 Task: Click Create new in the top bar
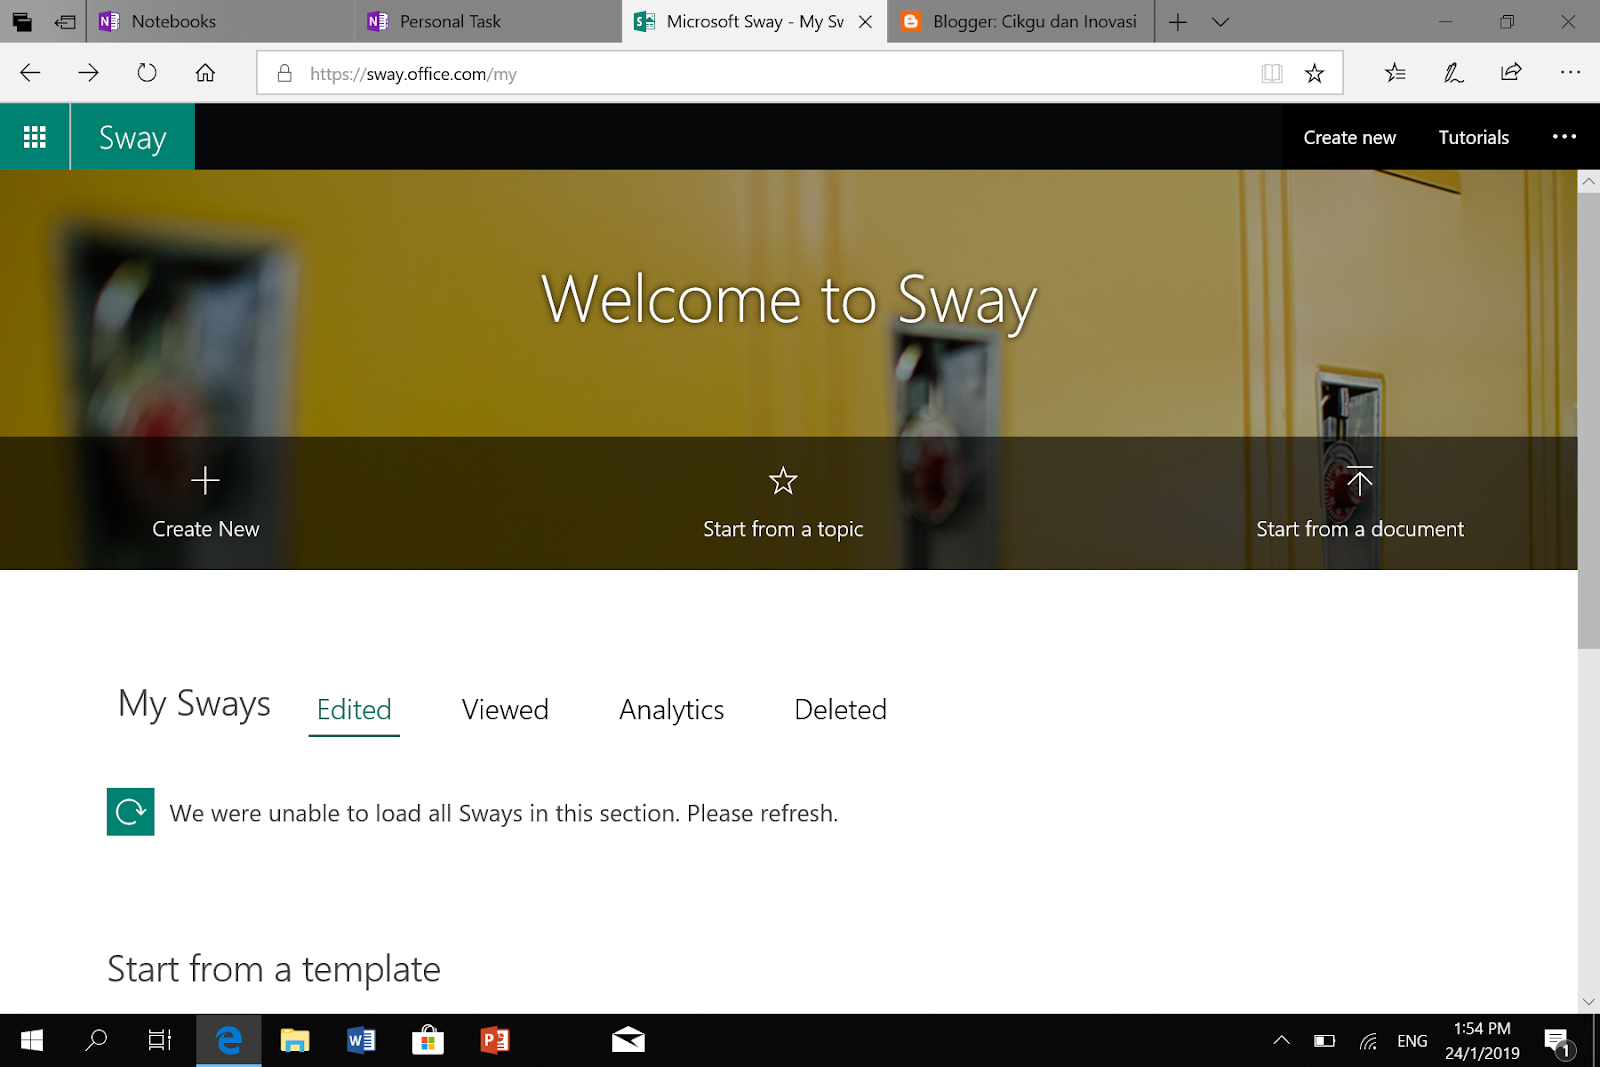[x=1349, y=137]
